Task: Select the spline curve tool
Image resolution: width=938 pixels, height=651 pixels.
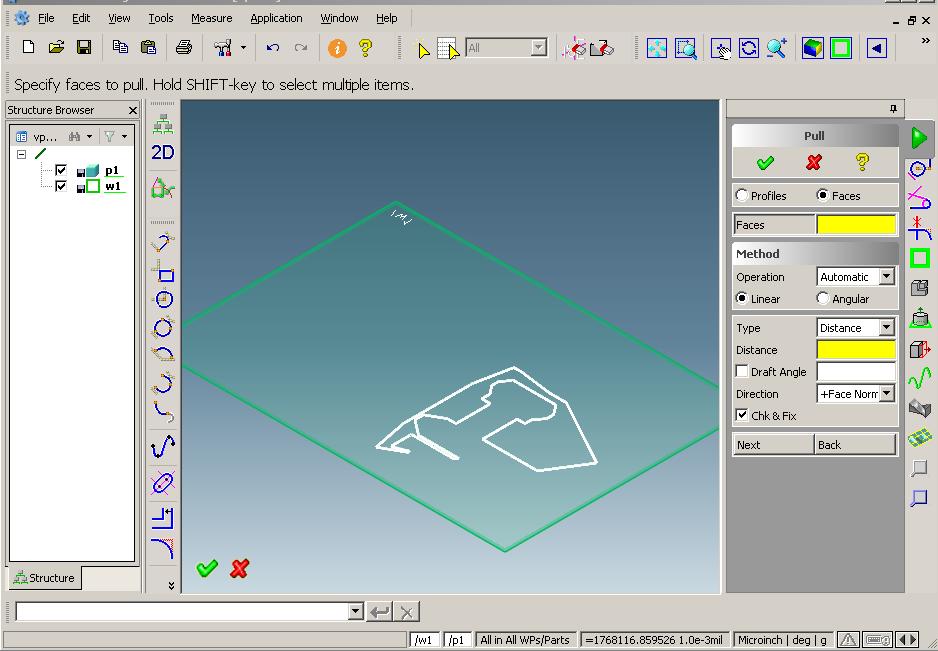Action: [x=163, y=446]
